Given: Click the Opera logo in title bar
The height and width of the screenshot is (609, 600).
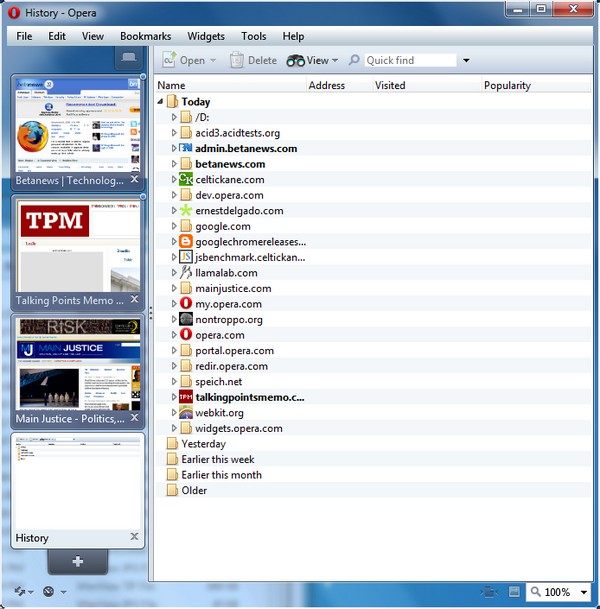Looking at the screenshot, I should click(14, 13).
